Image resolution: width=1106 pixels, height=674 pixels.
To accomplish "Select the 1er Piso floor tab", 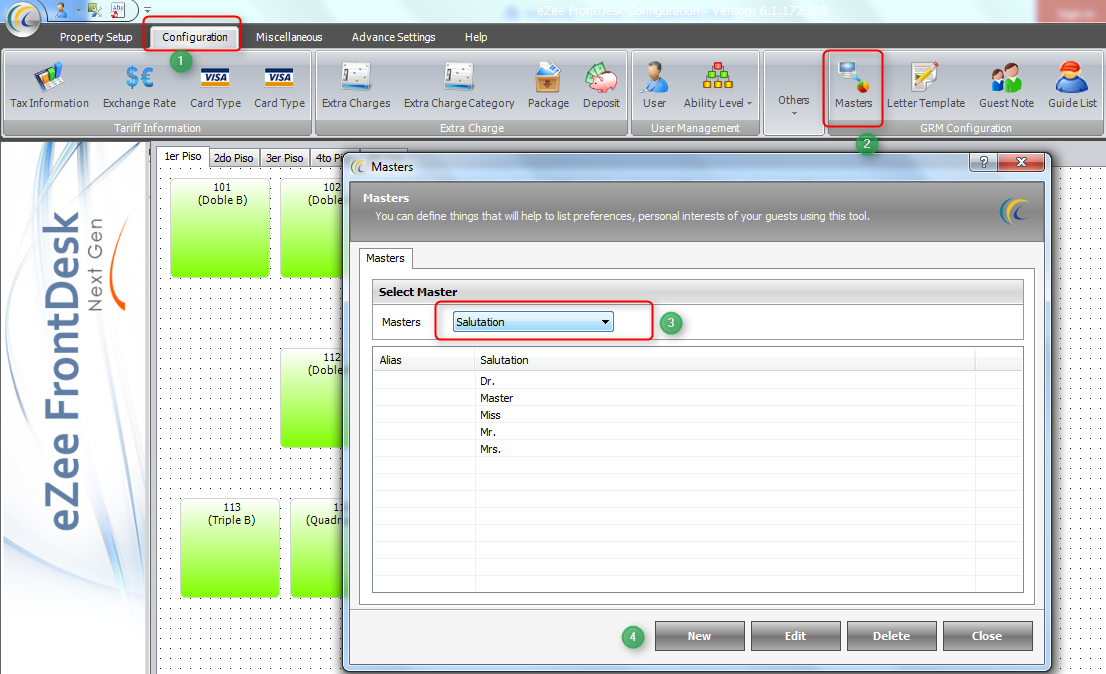I will click(183, 157).
